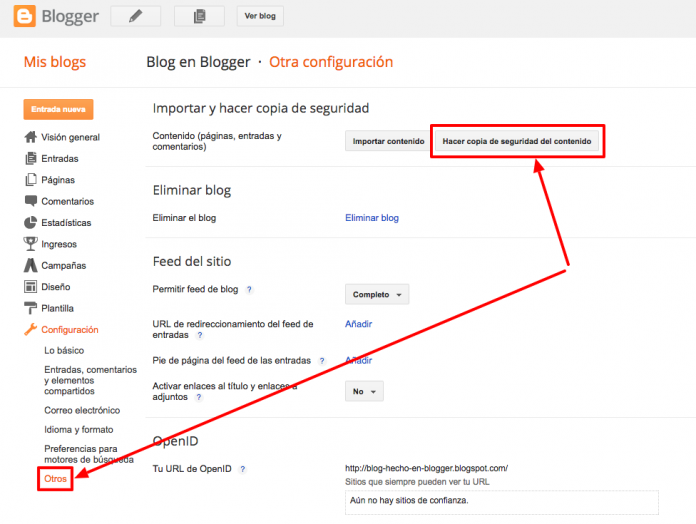
Task: Click help icon for Activar enlaces al título
Action: point(199,398)
